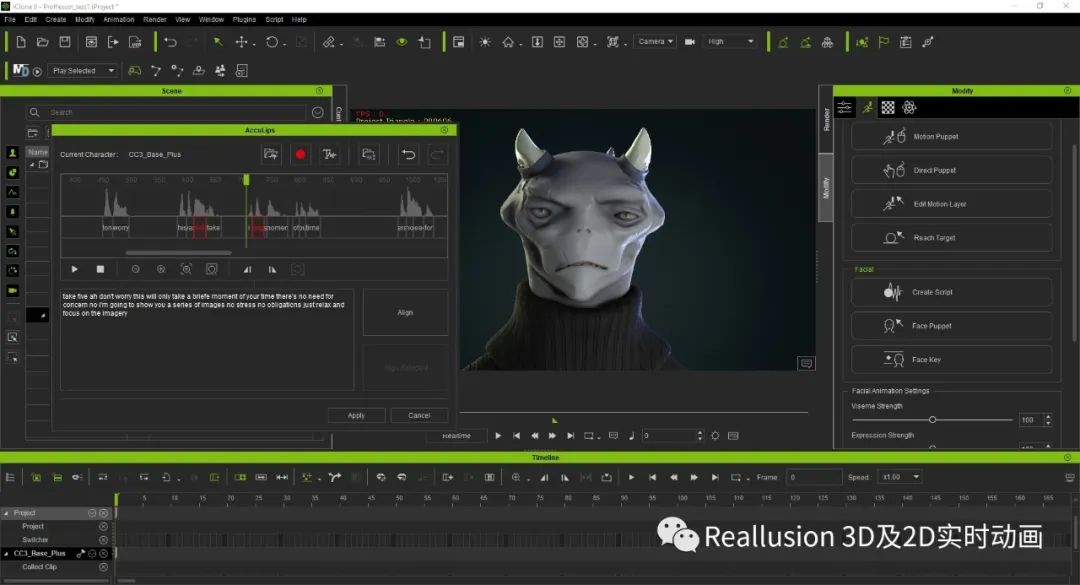Zoom out the AccuLips waveform

pos(136,269)
